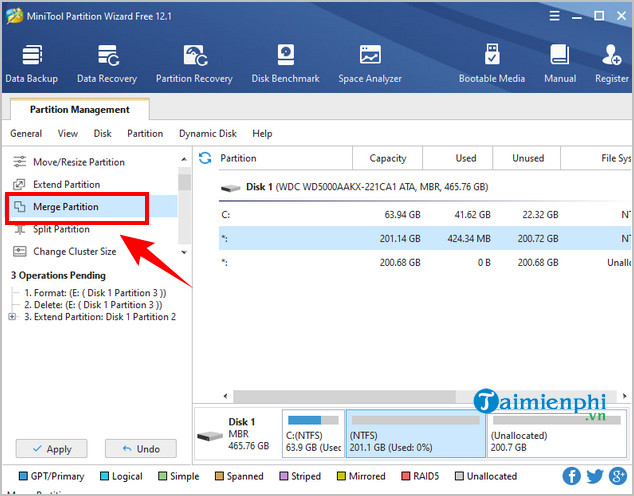Select the Disk 1 WDC header row

click(x=425, y=187)
